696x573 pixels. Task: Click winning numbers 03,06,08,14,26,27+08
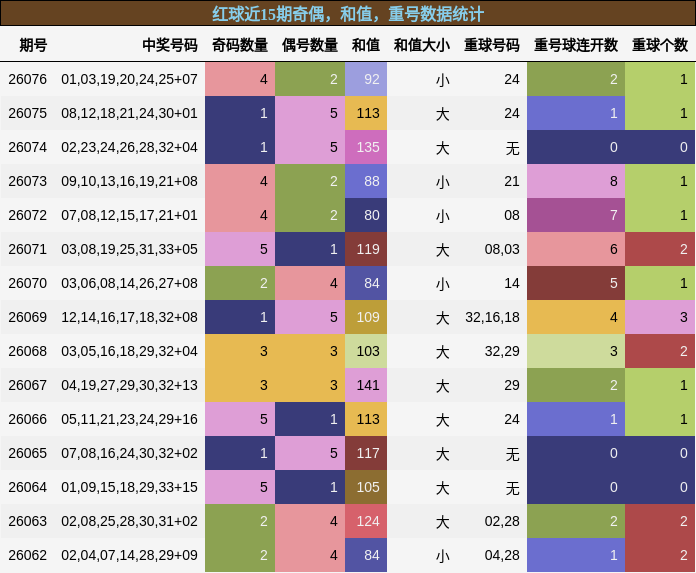(x=130, y=283)
